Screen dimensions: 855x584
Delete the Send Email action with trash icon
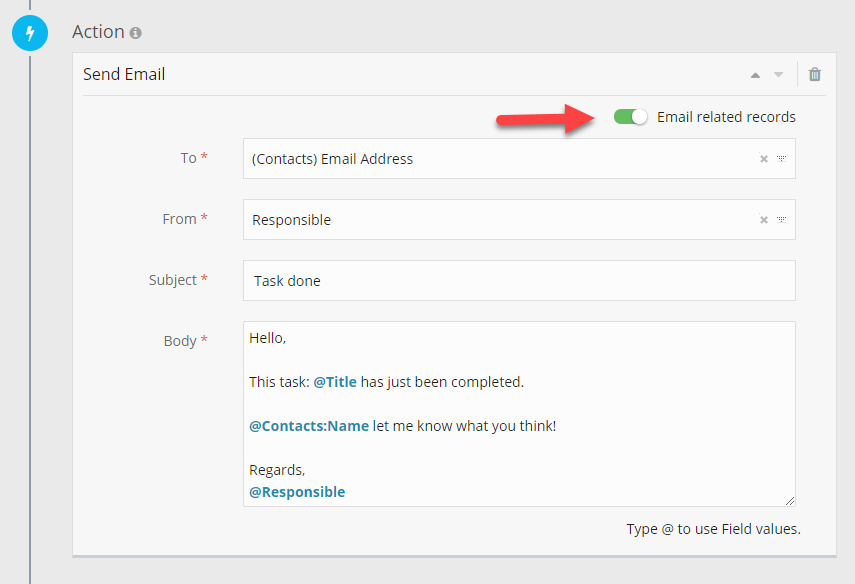click(815, 75)
